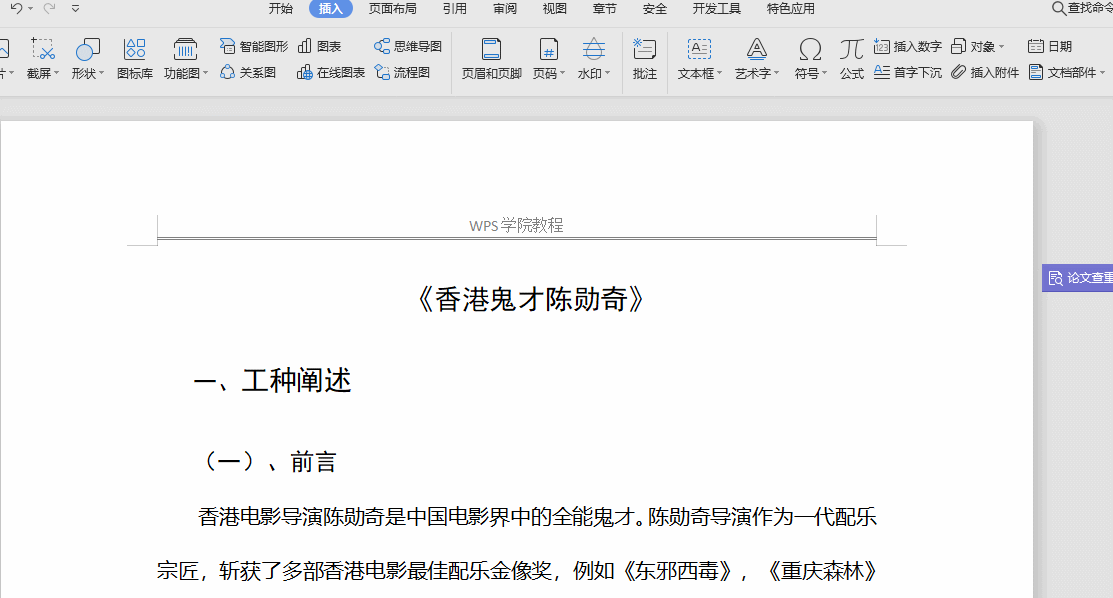Insert a 公式 formula
Screen dimensions: 1113x598
click(851, 58)
